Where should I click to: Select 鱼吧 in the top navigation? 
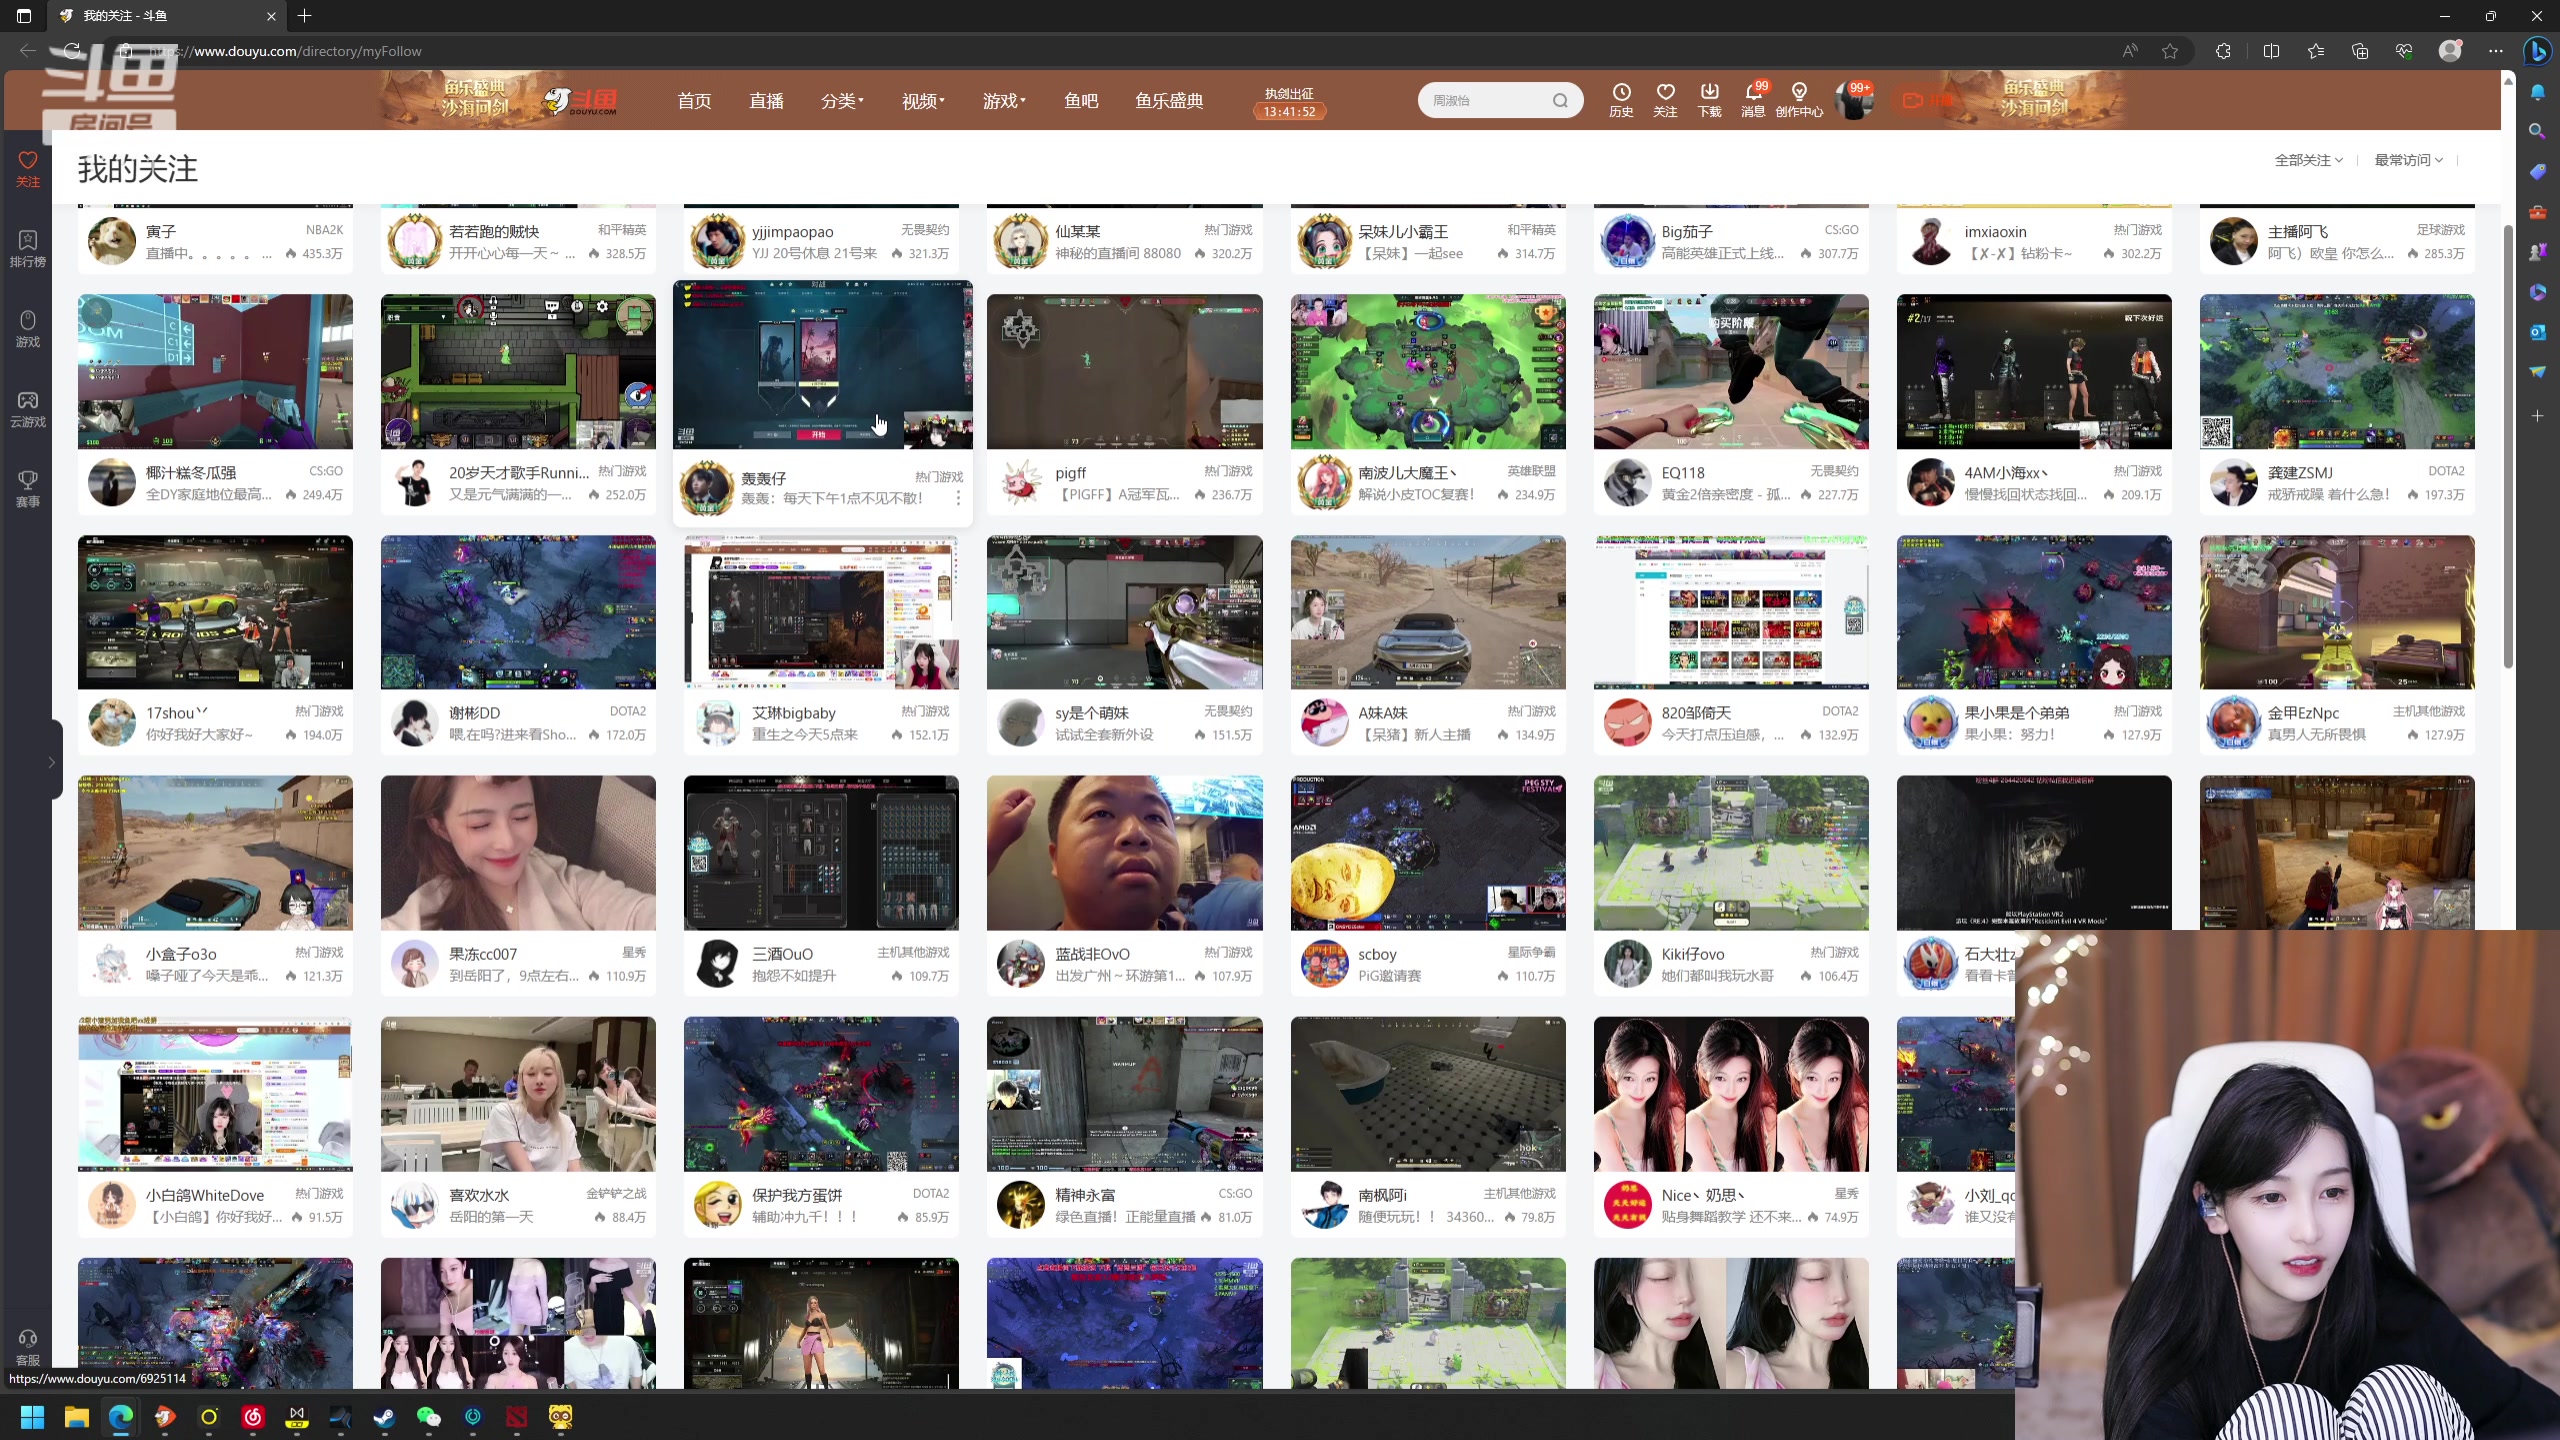(x=1081, y=101)
